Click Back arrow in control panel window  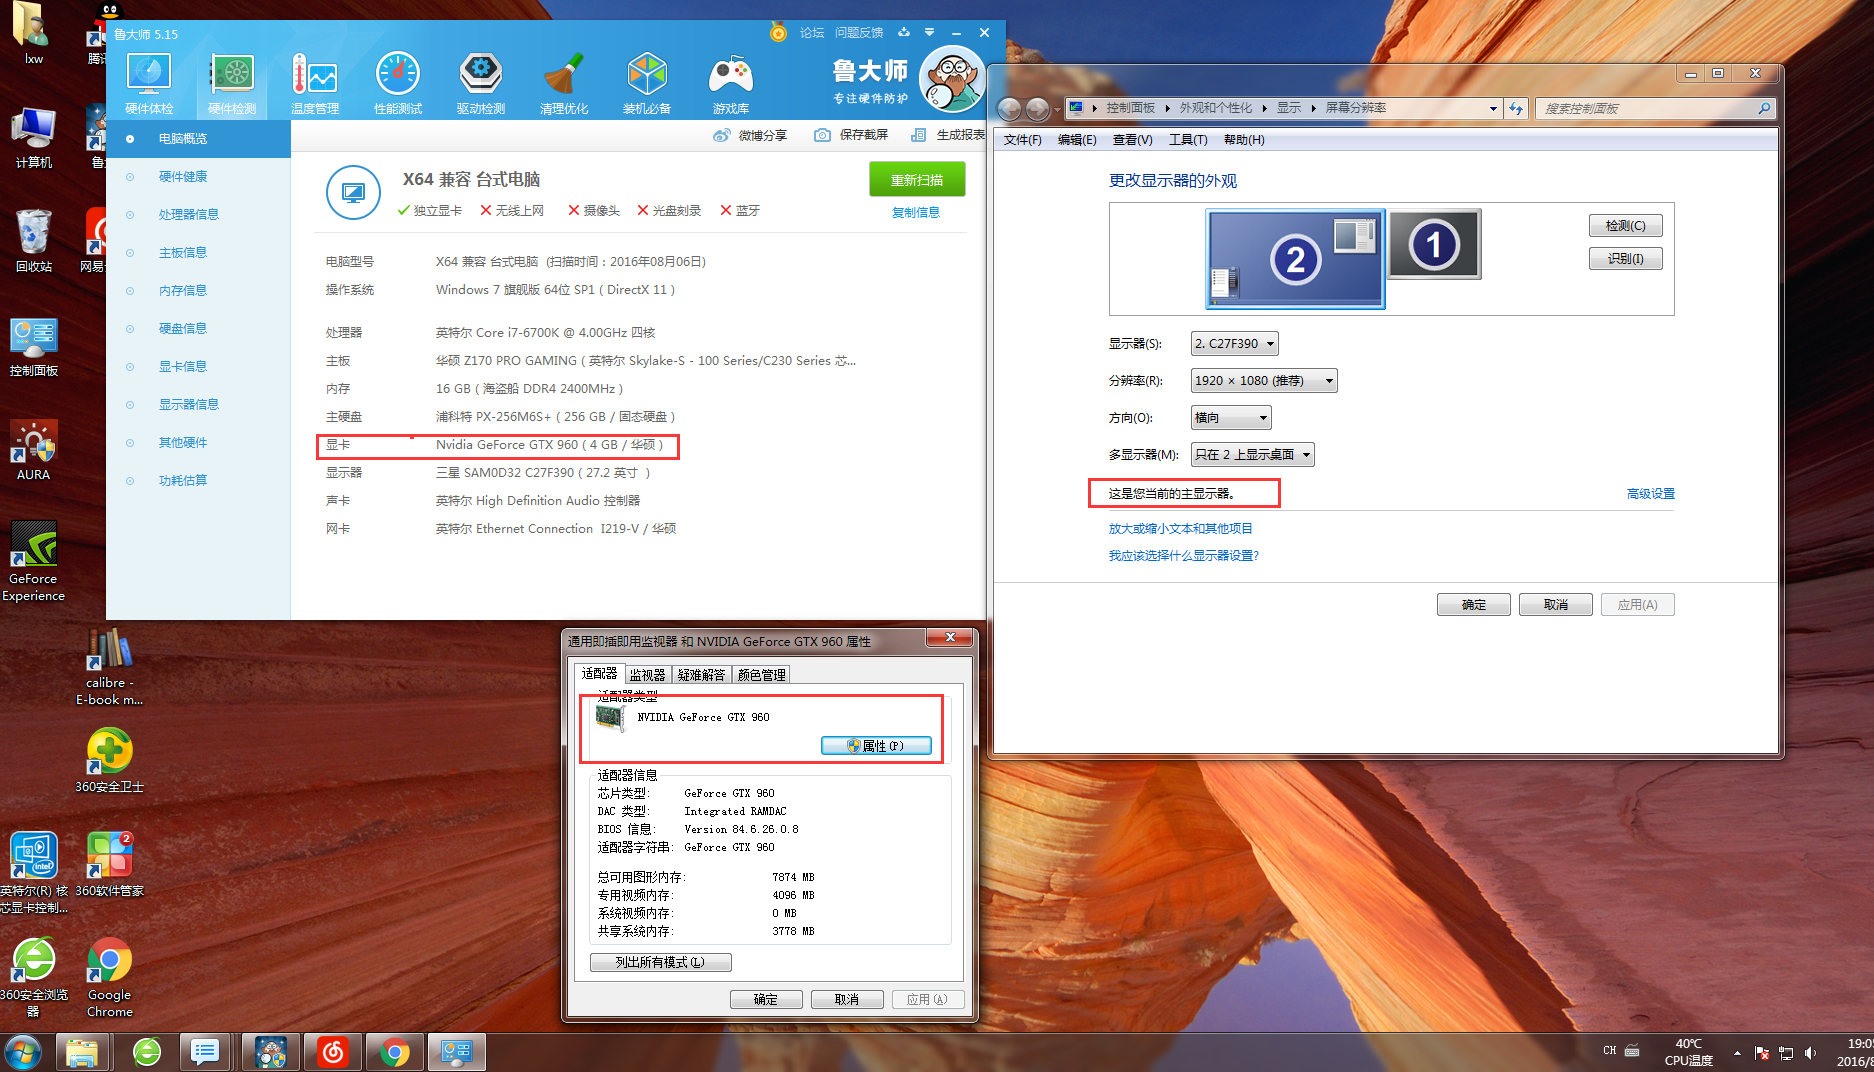coord(1010,109)
